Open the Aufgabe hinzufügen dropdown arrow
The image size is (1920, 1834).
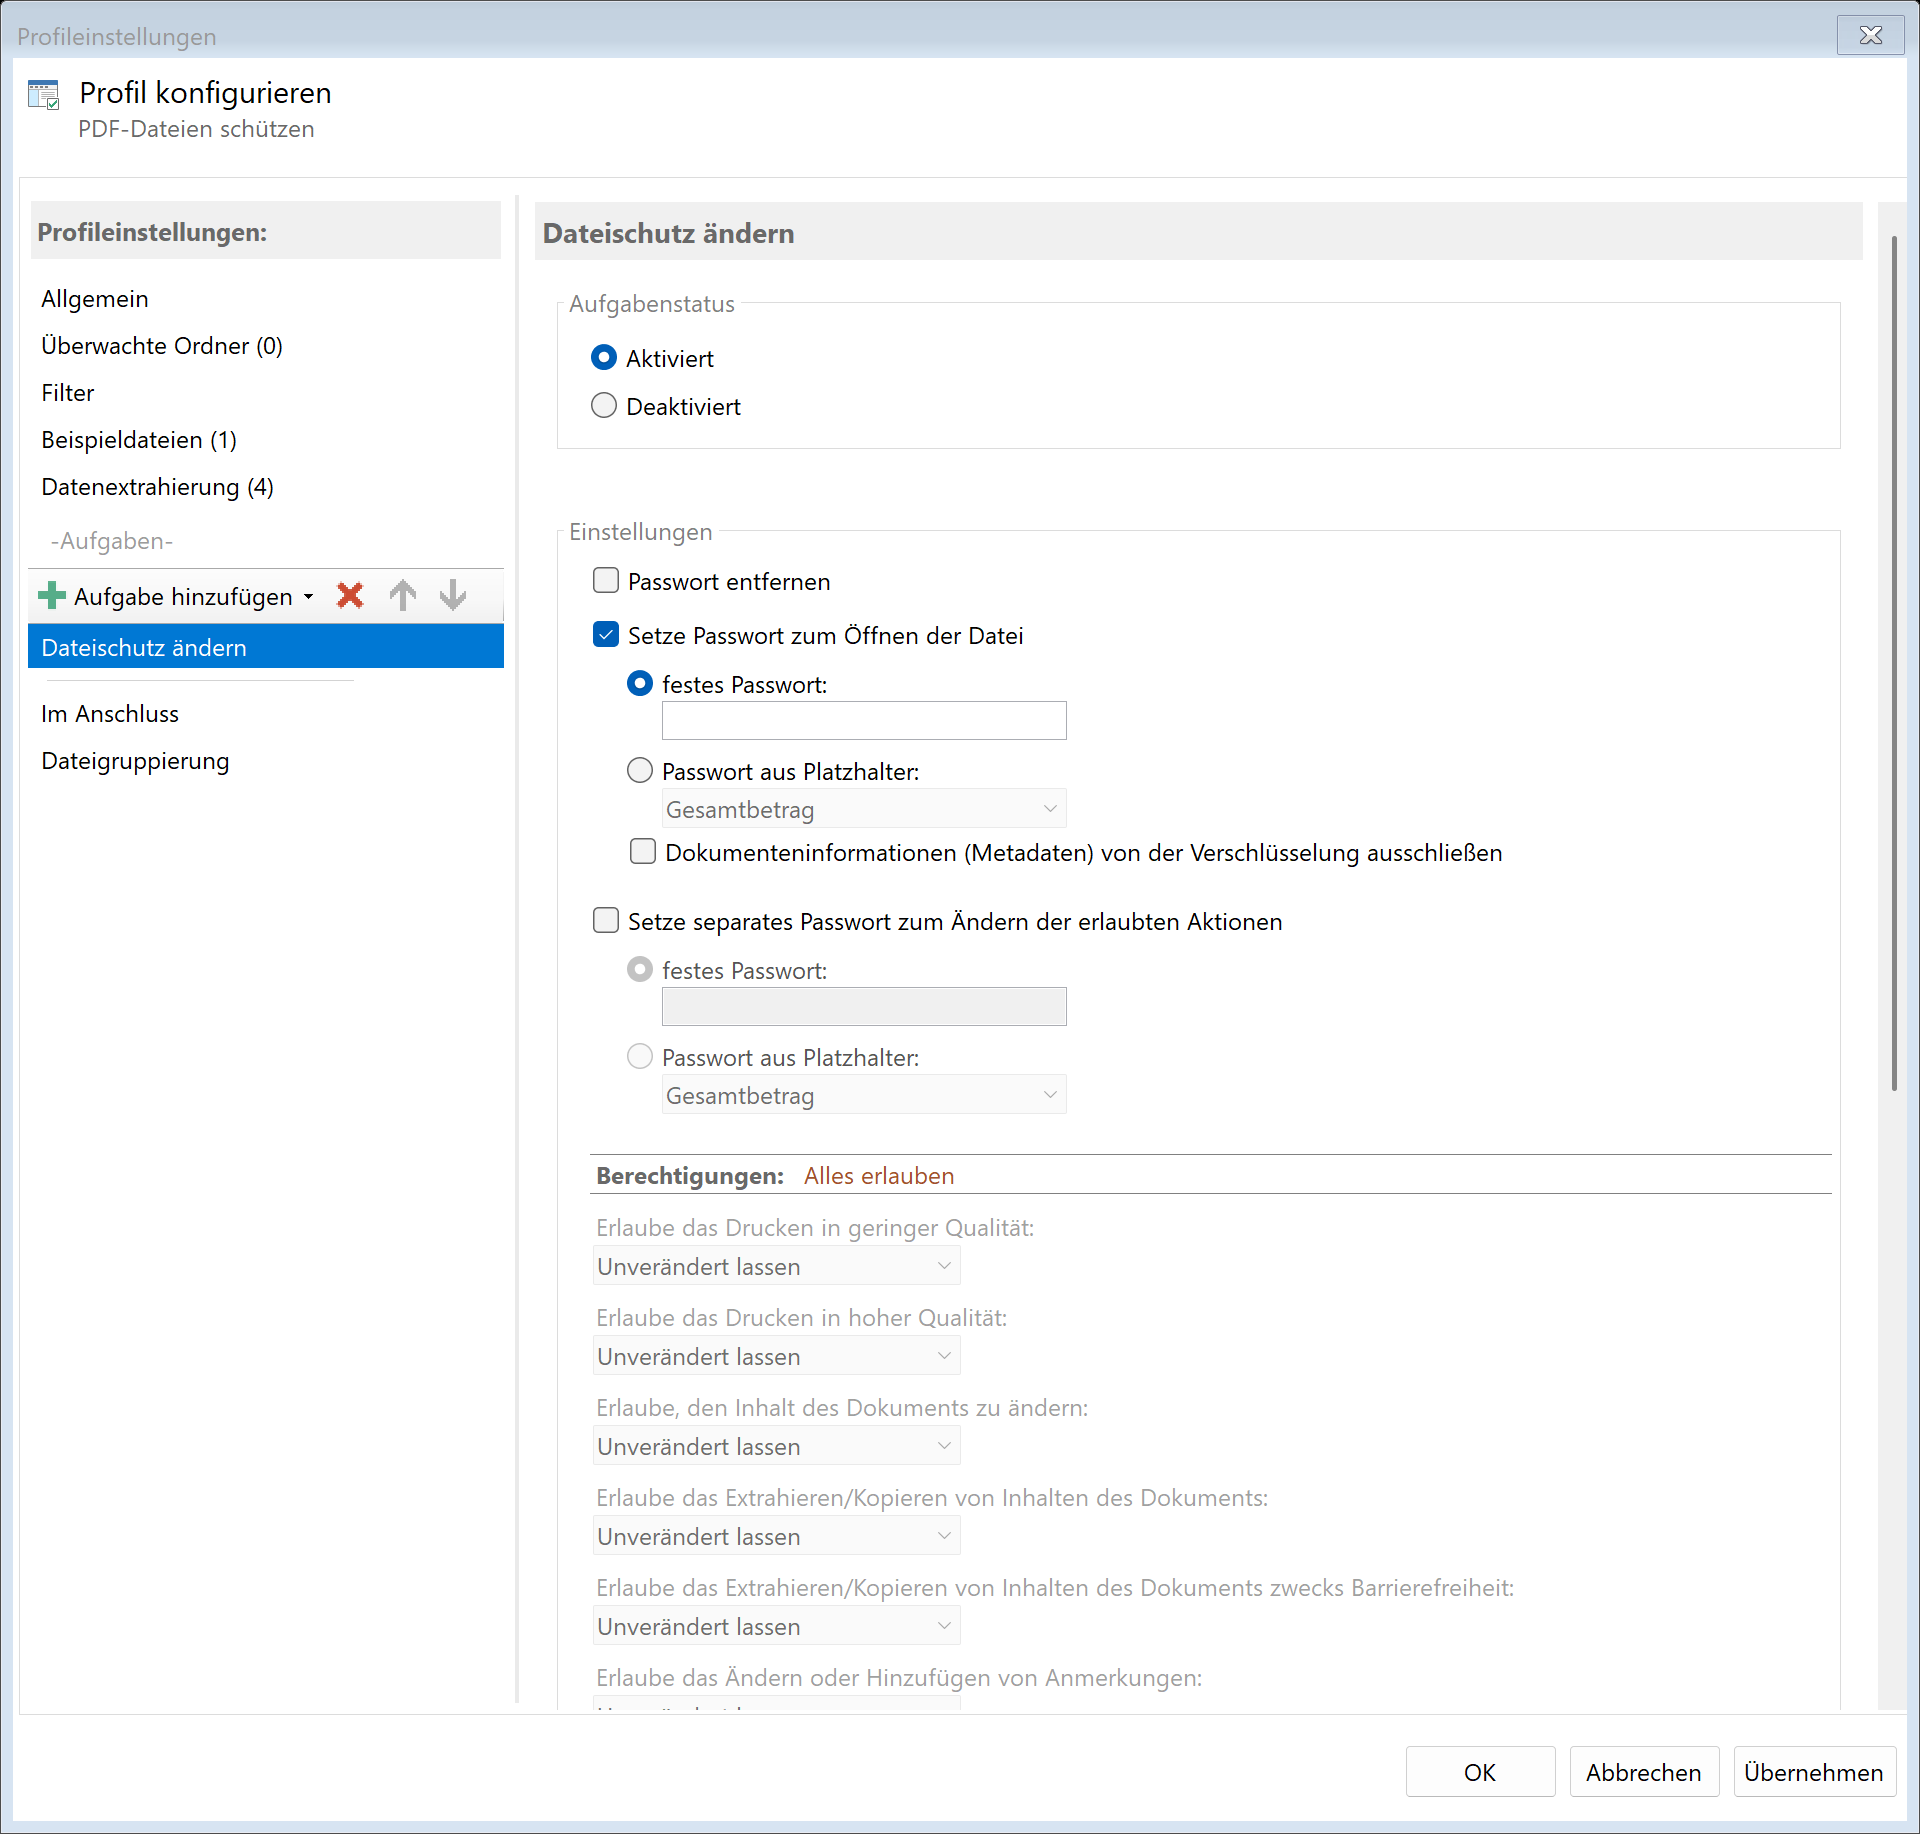[x=309, y=597]
